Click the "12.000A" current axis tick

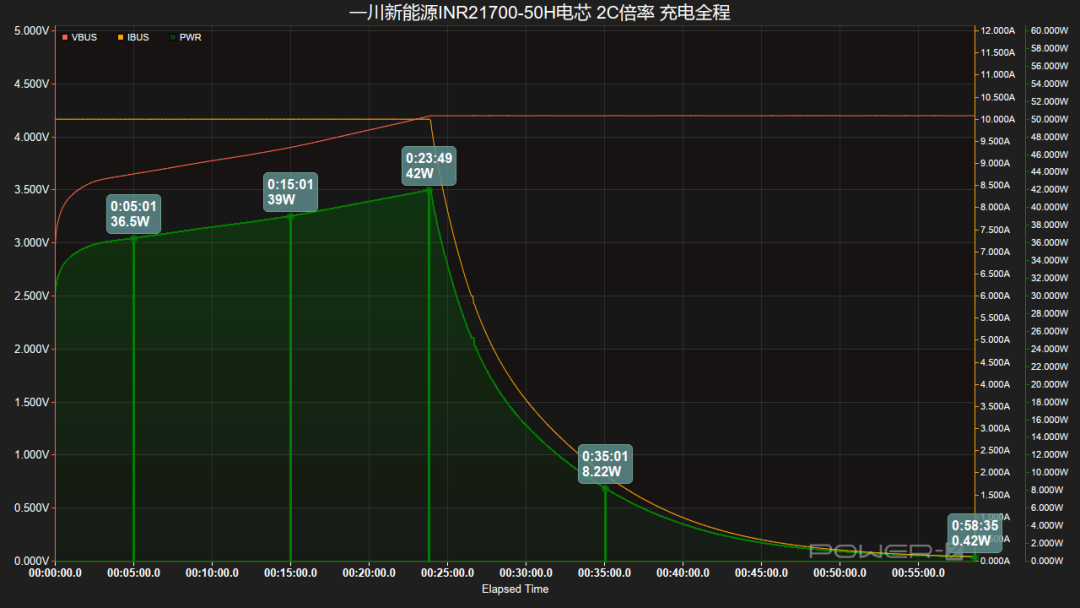(998, 30)
